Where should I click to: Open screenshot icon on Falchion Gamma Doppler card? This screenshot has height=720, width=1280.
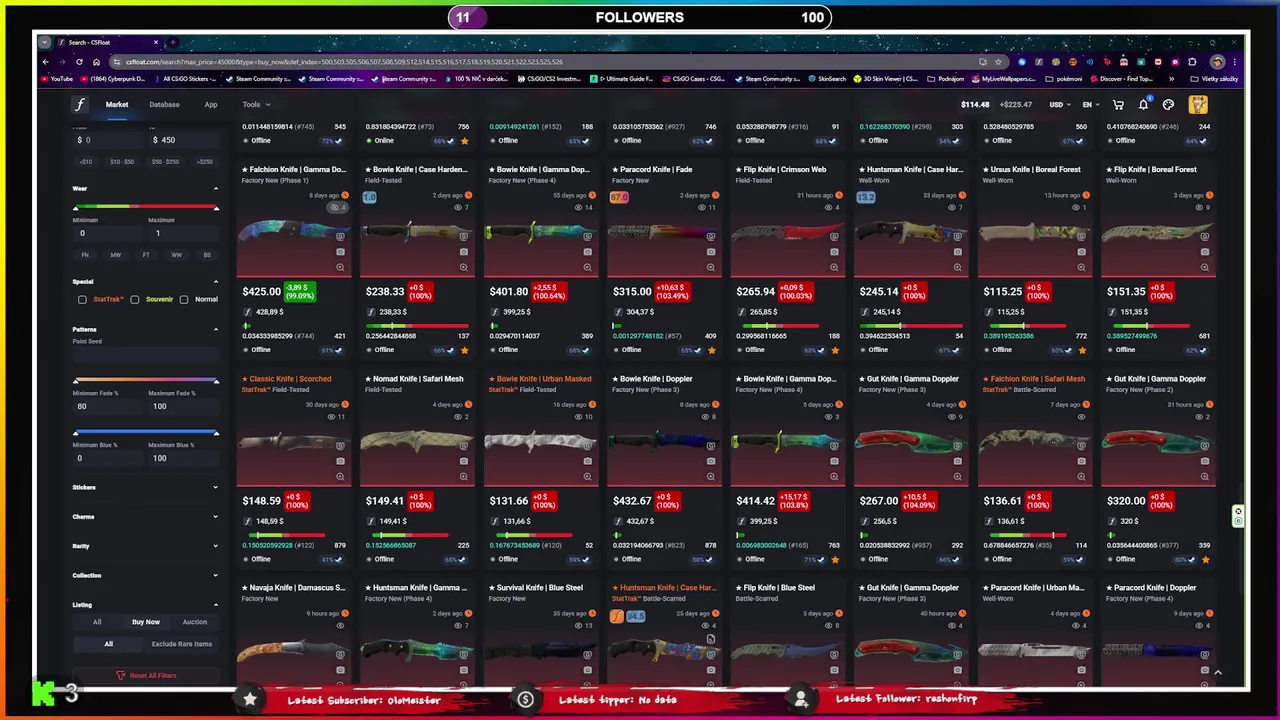[340, 252]
